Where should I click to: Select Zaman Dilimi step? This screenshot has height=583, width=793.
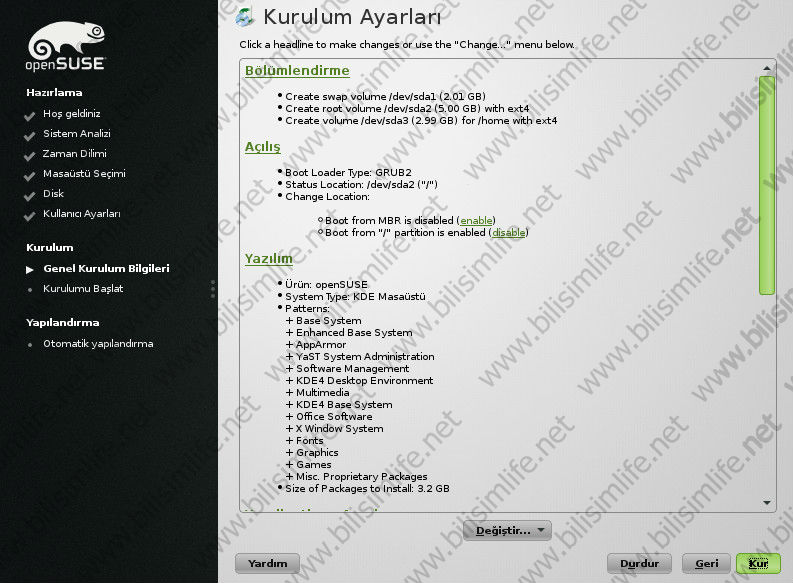[74, 154]
